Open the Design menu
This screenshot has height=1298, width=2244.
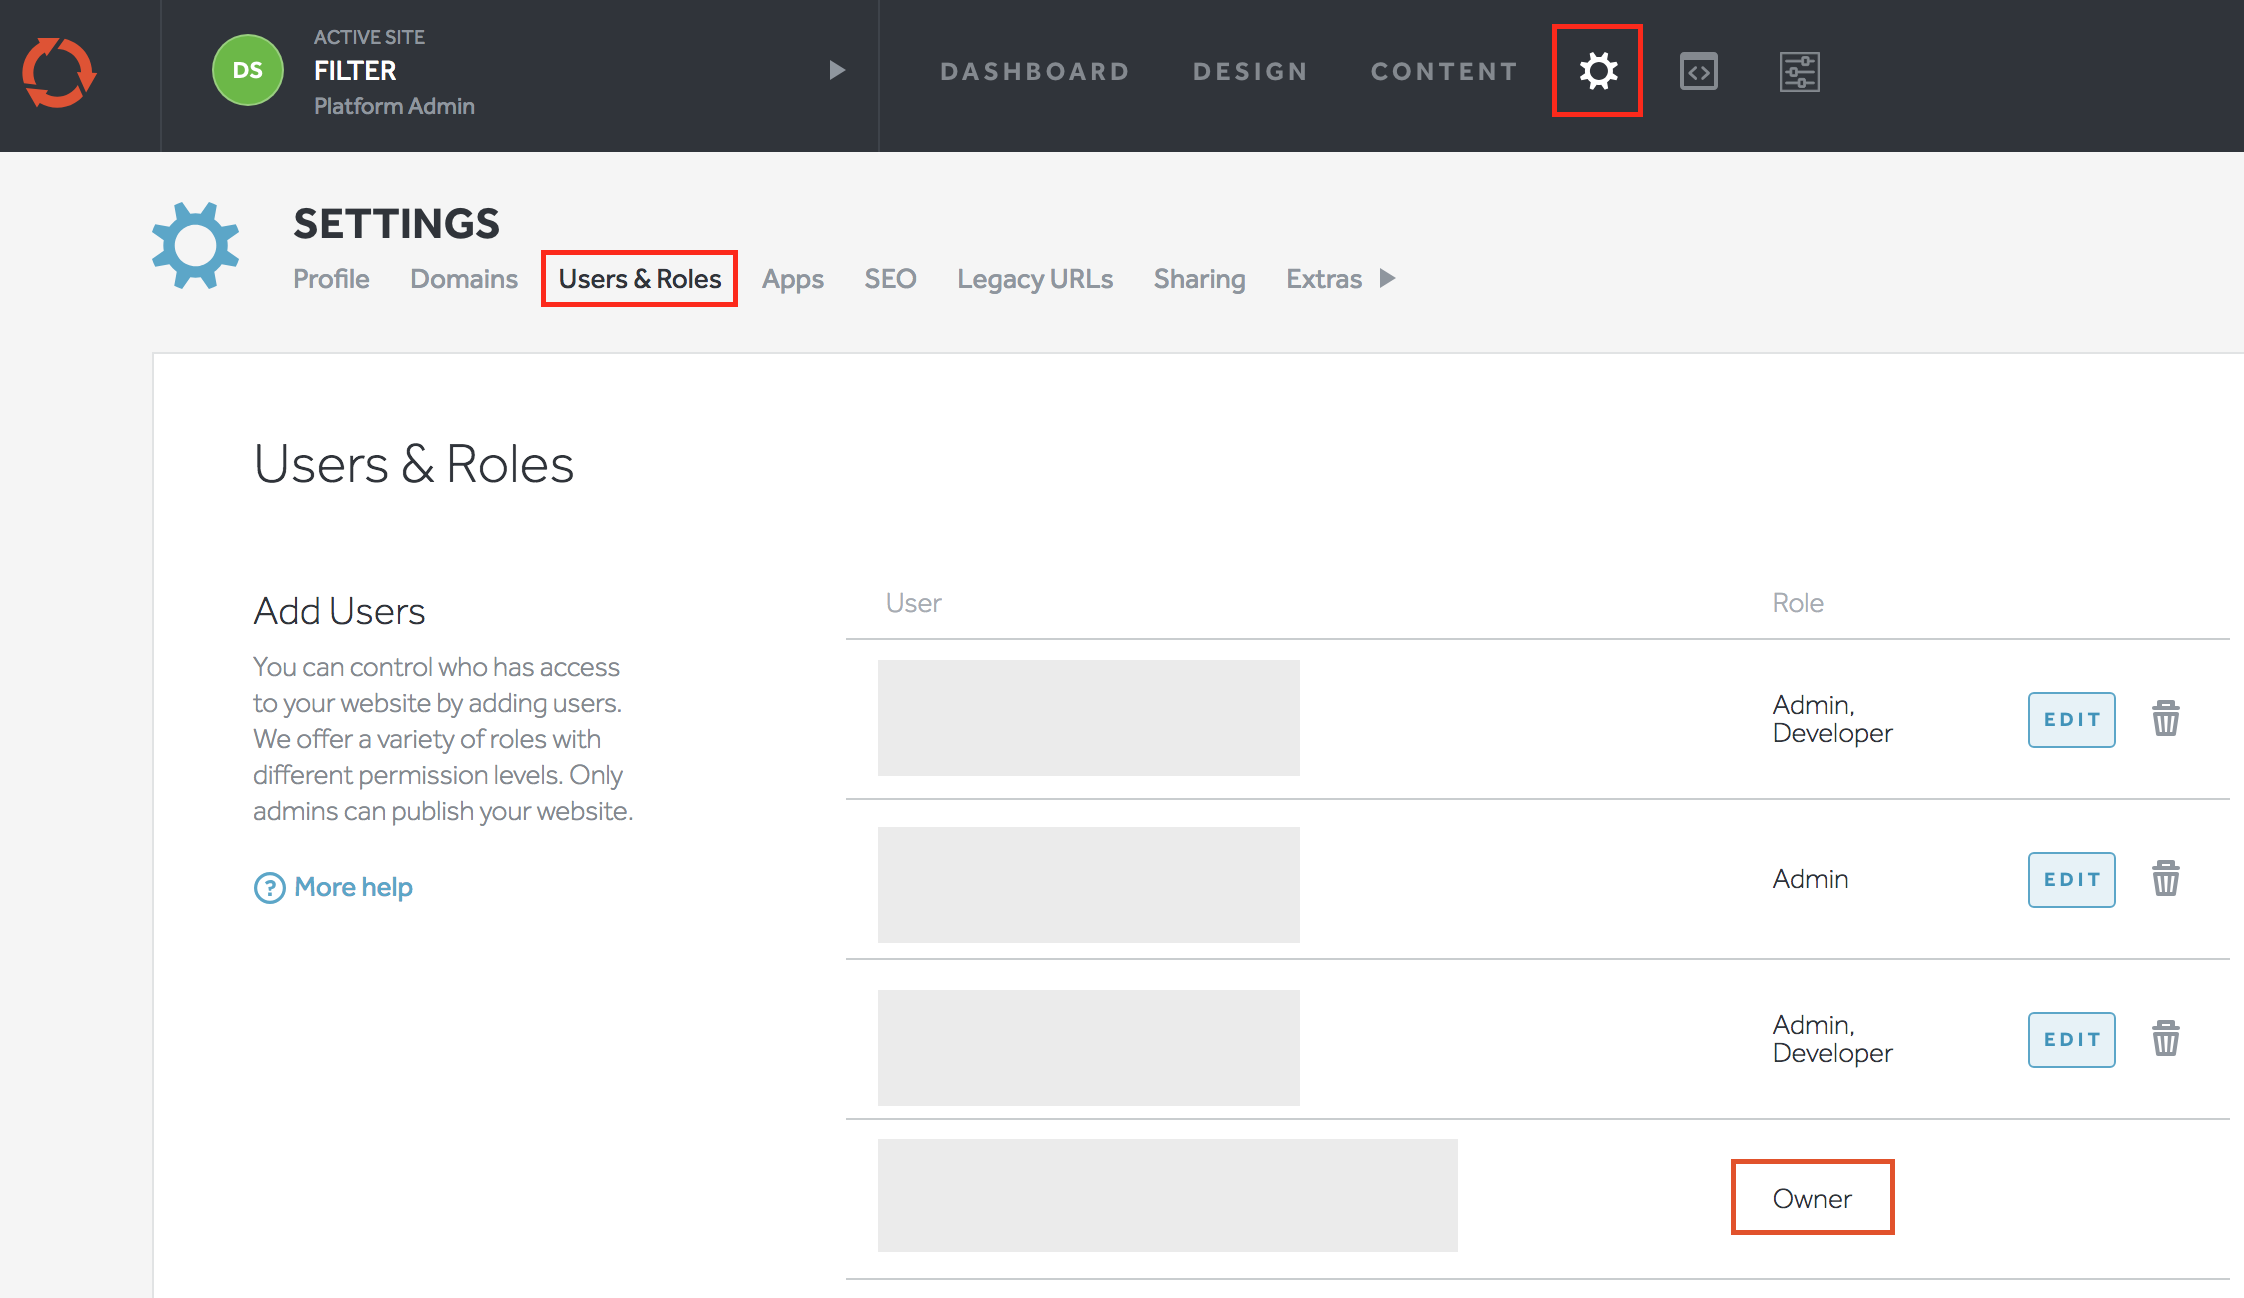pyautogui.click(x=1250, y=72)
